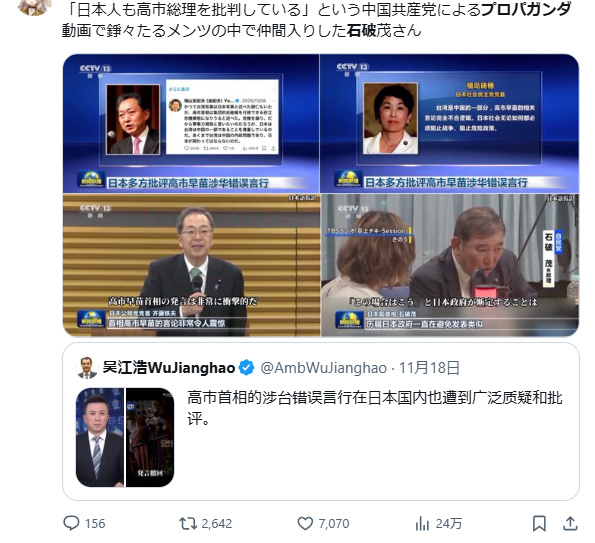The height and width of the screenshot is (543, 595).
Task: Open the @AmbWuJianghao handle link
Action: coord(323,368)
